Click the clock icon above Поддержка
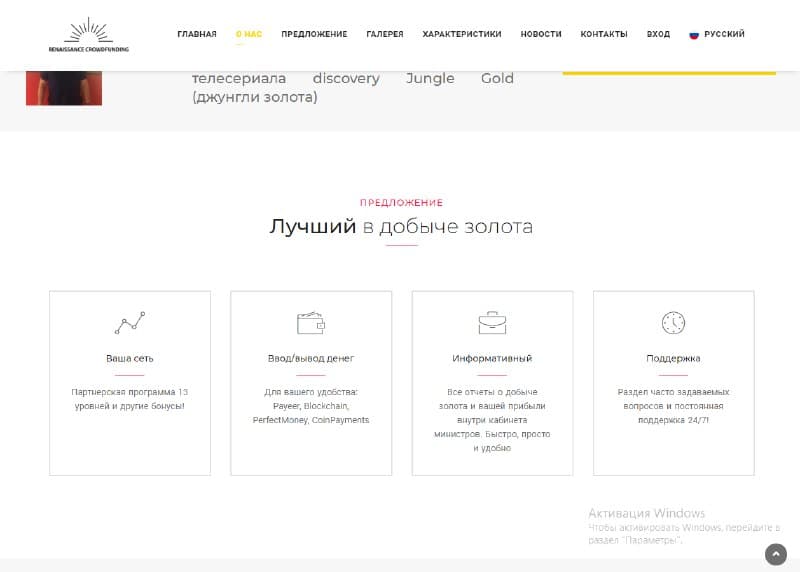Viewport: 800px width, 572px height. [x=673, y=323]
